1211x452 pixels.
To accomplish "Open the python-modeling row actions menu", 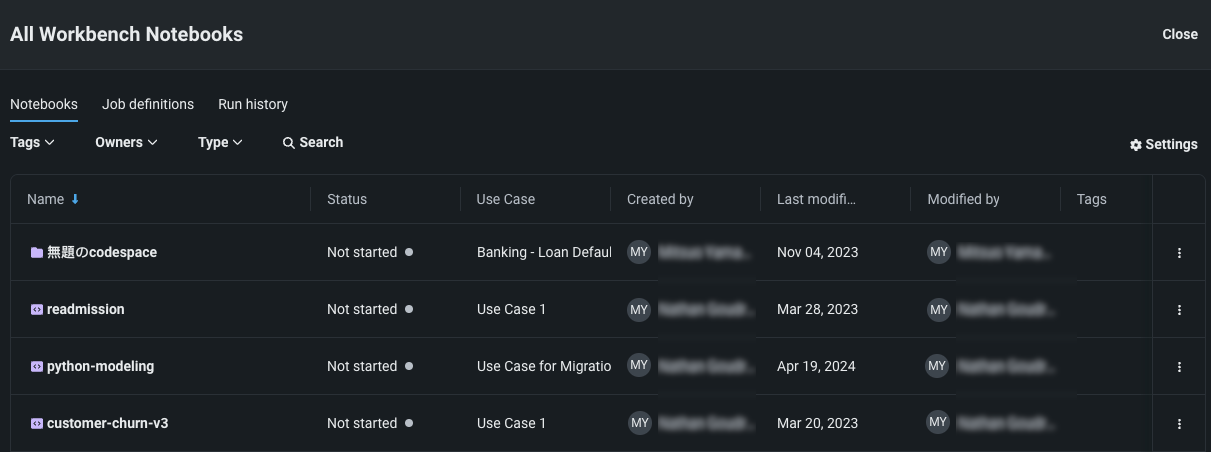I will coord(1179,367).
